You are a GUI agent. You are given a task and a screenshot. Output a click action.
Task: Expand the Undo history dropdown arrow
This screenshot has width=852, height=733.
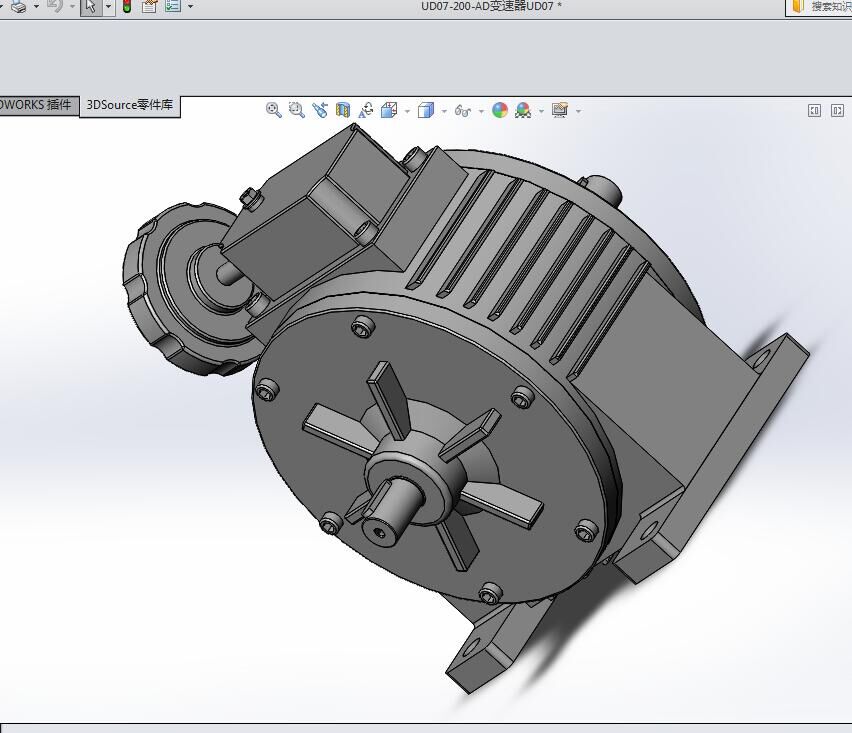point(72,7)
